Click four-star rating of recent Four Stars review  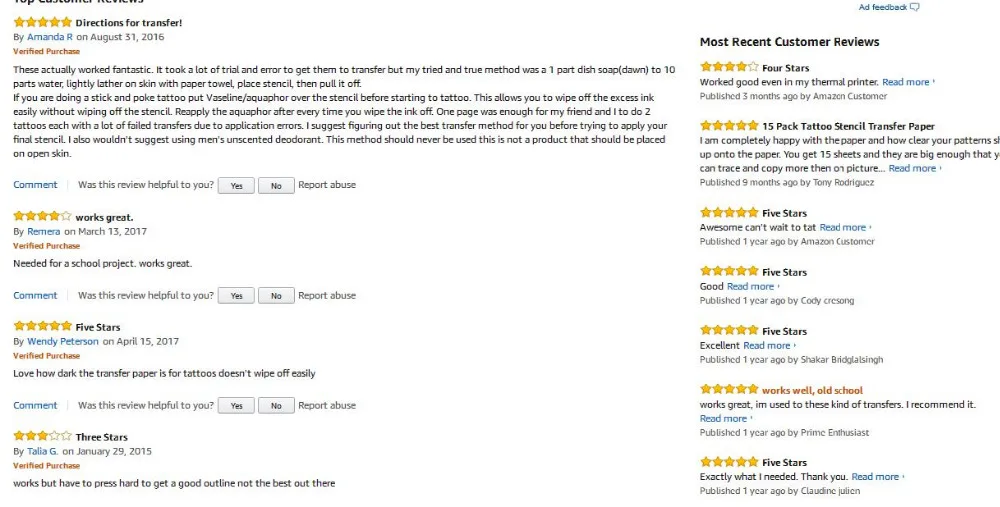729,67
